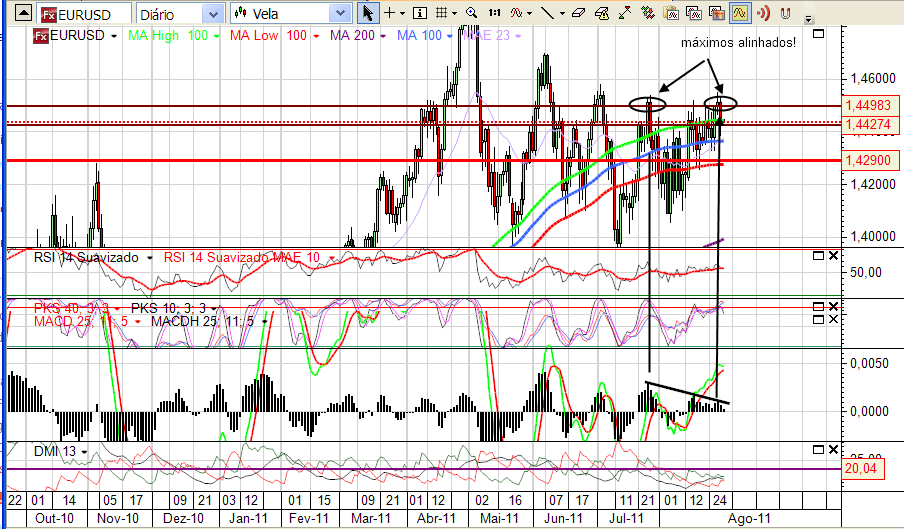Click the 'máximos alinhados!' text annotation
This screenshot has width=904, height=529.
(739, 43)
